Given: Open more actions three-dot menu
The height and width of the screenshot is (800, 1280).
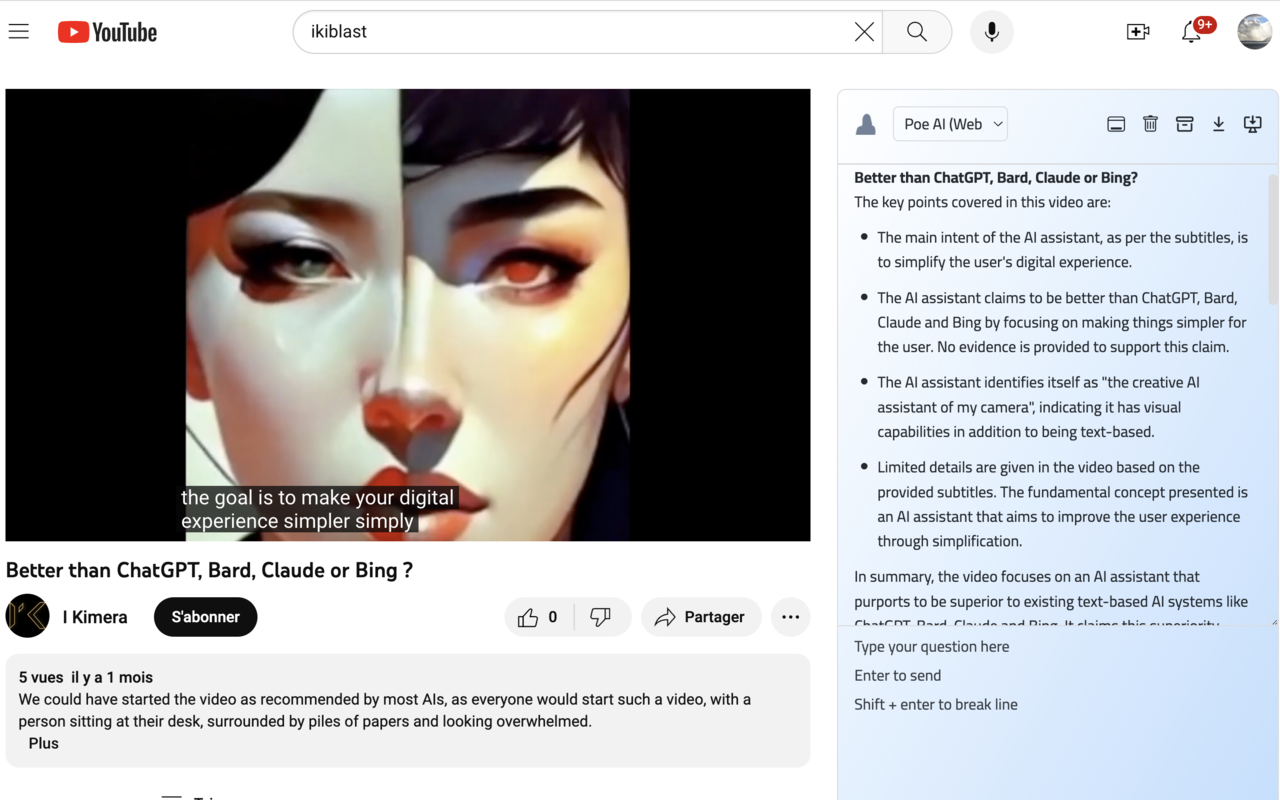Looking at the screenshot, I should click(790, 617).
